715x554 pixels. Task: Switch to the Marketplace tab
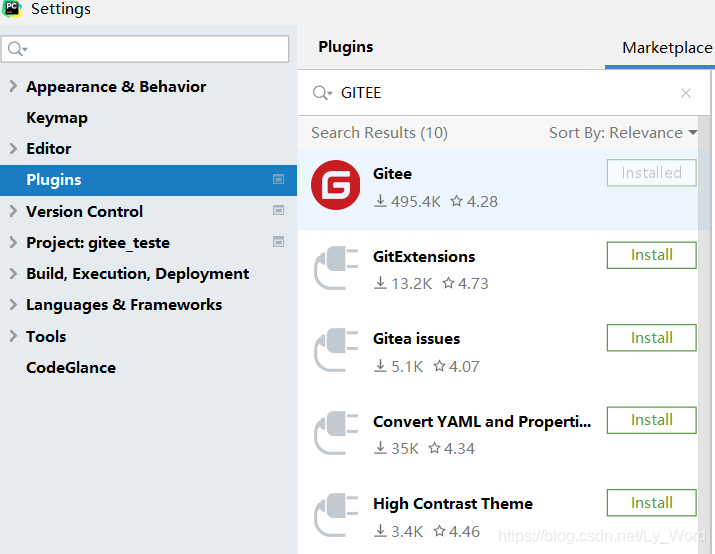point(665,48)
